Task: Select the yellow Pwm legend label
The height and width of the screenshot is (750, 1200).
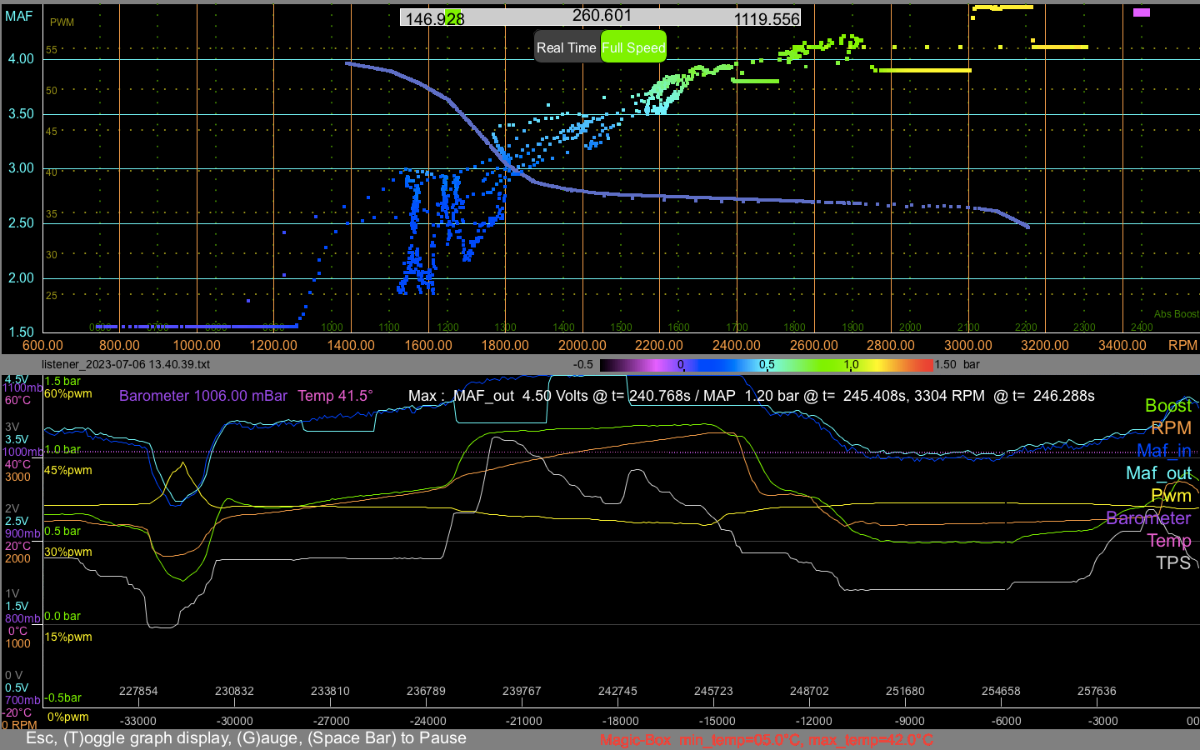Action: click(x=1171, y=495)
